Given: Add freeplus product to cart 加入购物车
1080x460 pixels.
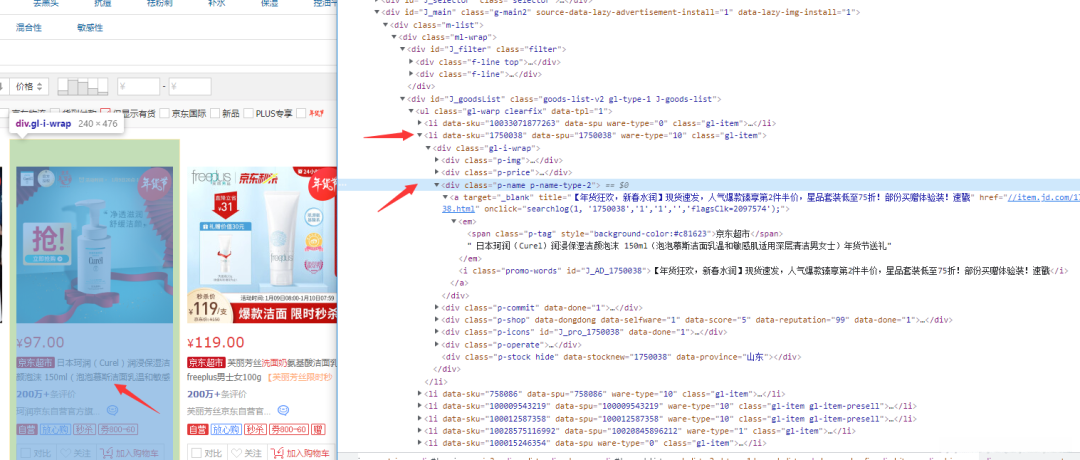Looking at the screenshot, I should (302, 454).
